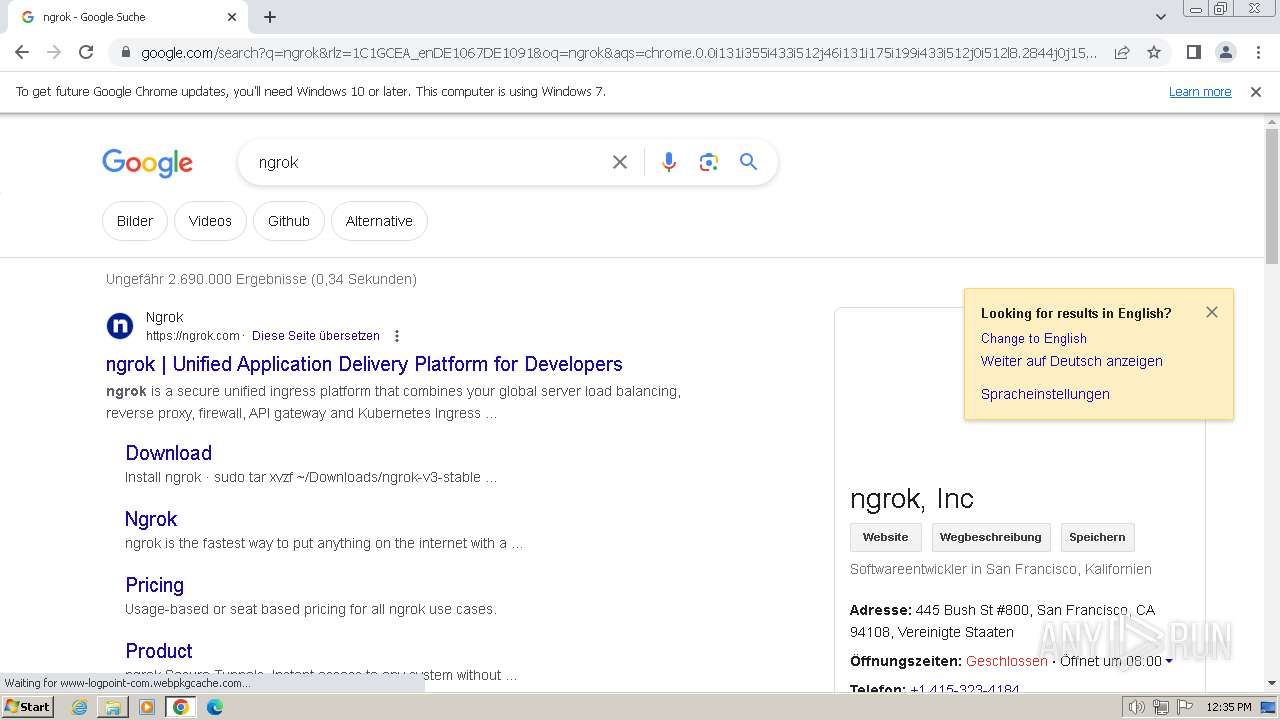Go back to the previous page
Viewport: 1280px width, 720px height.
22,52
